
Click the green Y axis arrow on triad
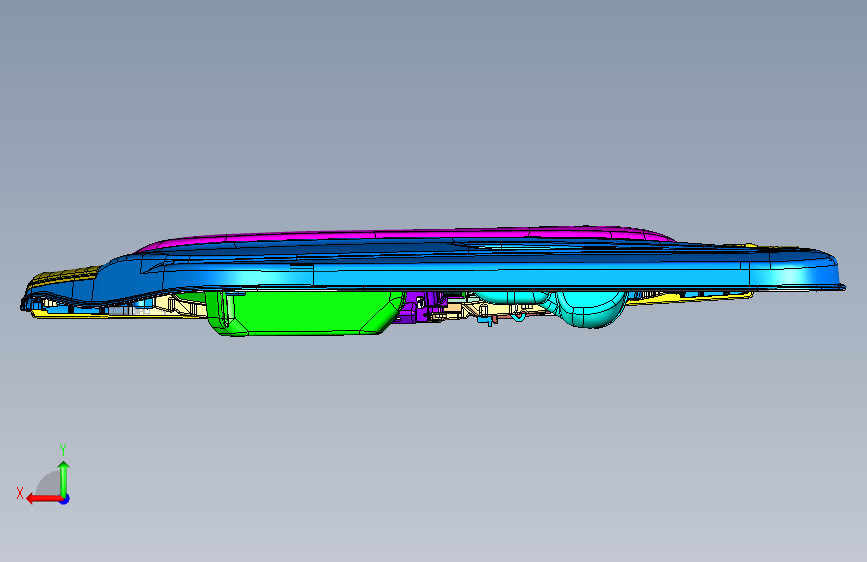(x=64, y=478)
